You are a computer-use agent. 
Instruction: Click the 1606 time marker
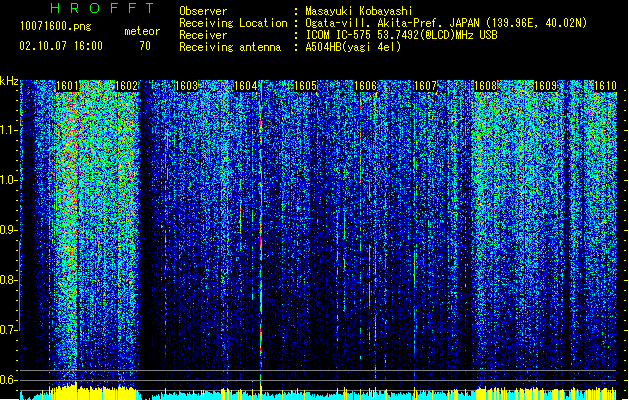tap(365, 86)
